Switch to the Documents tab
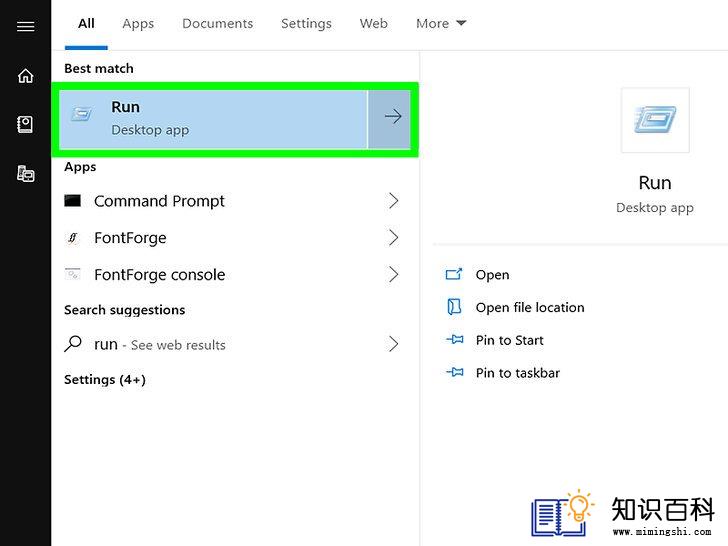Image resolution: width=728 pixels, height=546 pixels. click(217, 24)
